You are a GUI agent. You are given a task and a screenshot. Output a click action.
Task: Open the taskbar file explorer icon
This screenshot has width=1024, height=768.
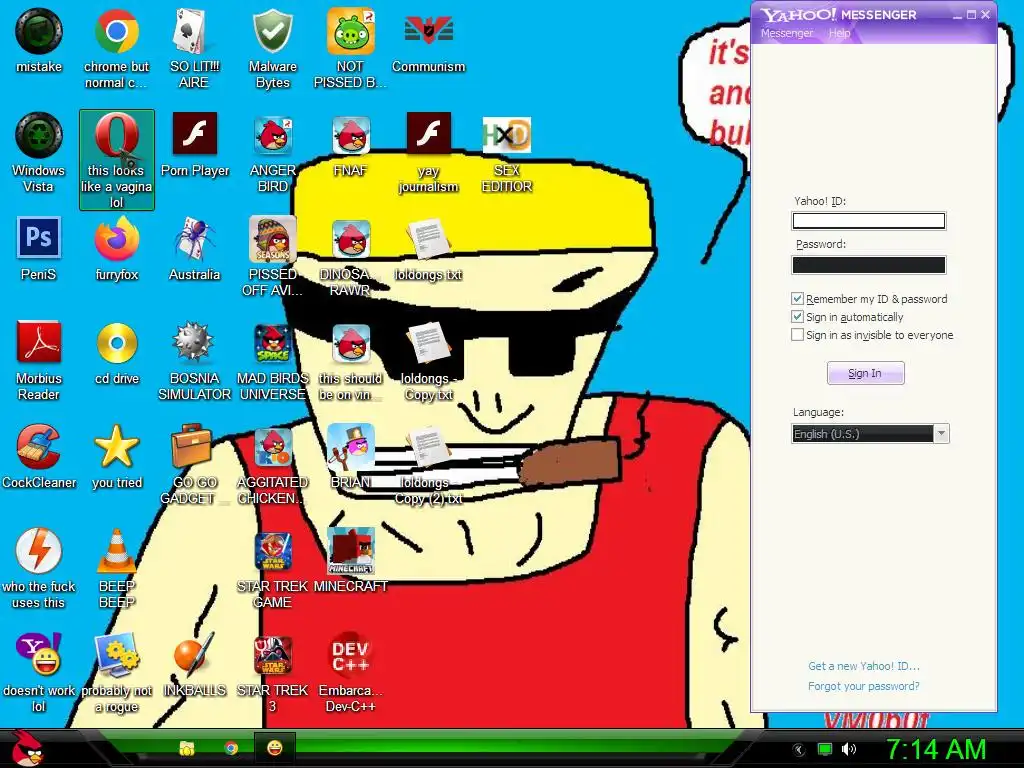coord(187,748)
